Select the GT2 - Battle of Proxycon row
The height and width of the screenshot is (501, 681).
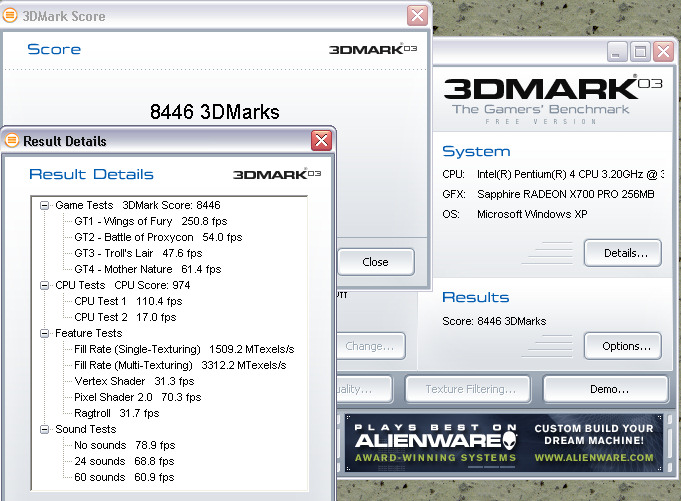pyautogui.click(x=158, y=237)
